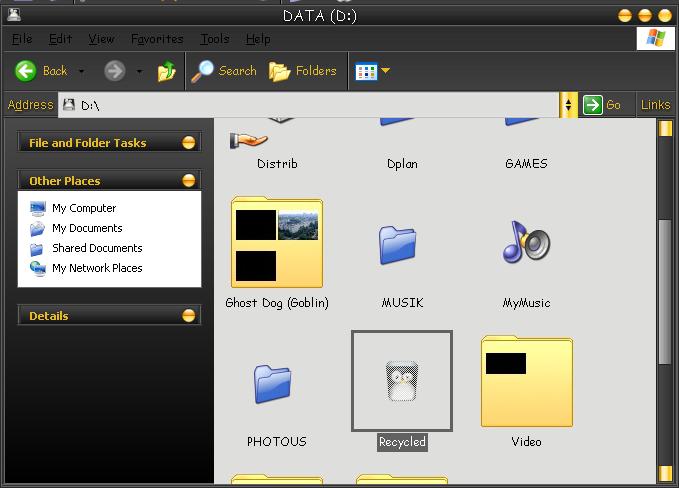Open the Favorites menu
Viewport: 679px width, 488px height.
point(157,39)
